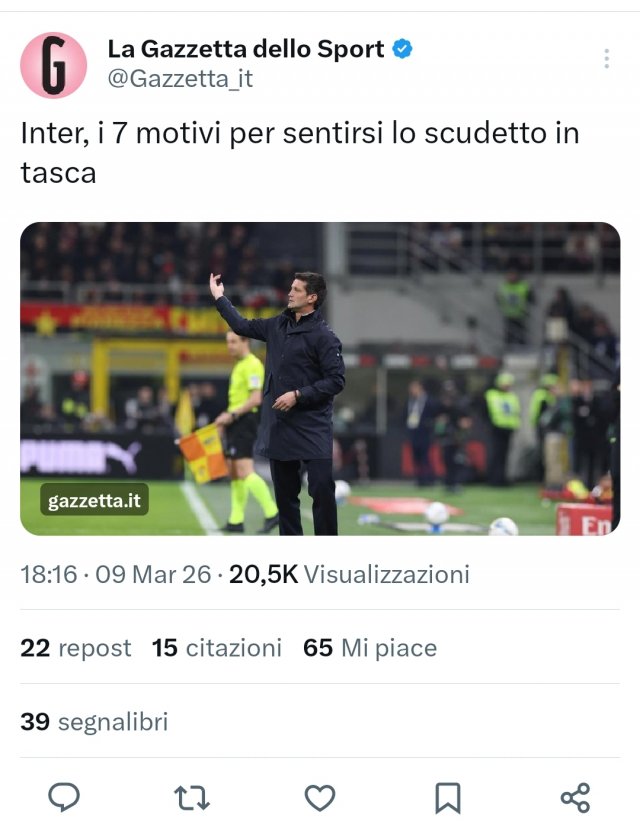Click the blue verified badge
This screenshot has width=640, height=834.
[x=402, y=48]
